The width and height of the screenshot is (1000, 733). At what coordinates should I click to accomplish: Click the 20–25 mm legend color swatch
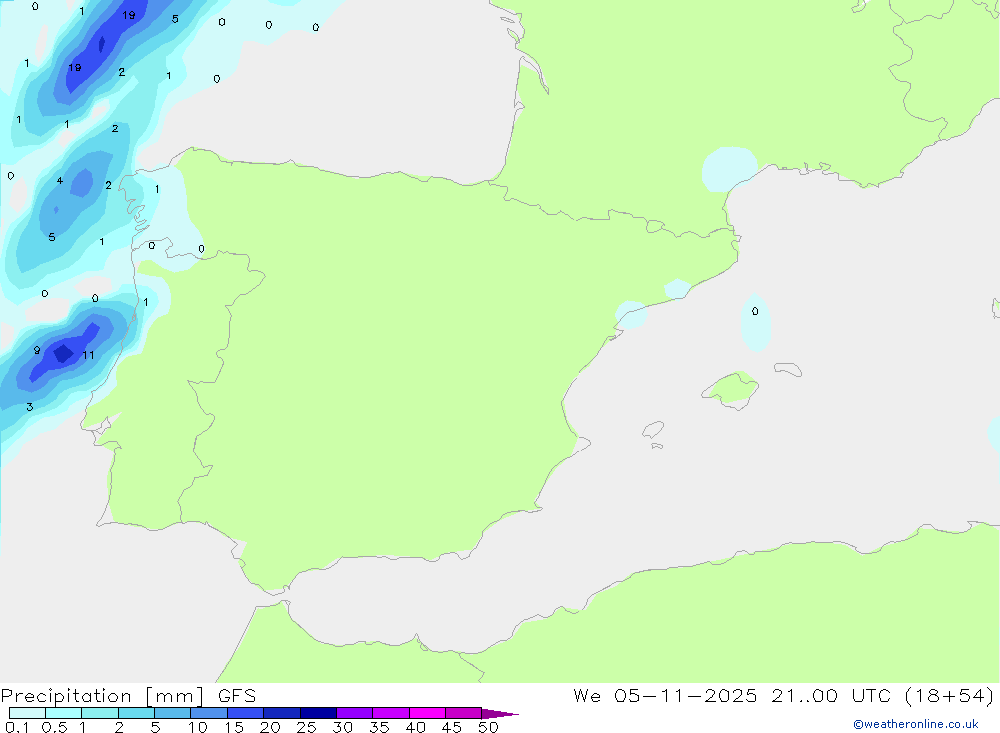tap(282, 713)
